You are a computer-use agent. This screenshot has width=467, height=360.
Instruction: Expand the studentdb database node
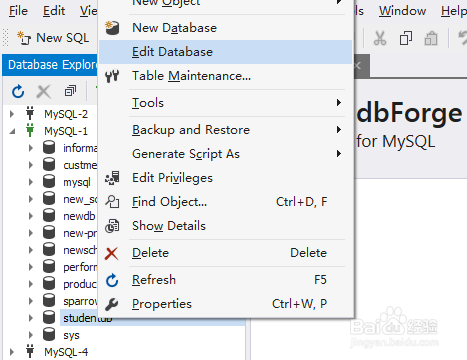pyautogui.click(x=31, y=318)
